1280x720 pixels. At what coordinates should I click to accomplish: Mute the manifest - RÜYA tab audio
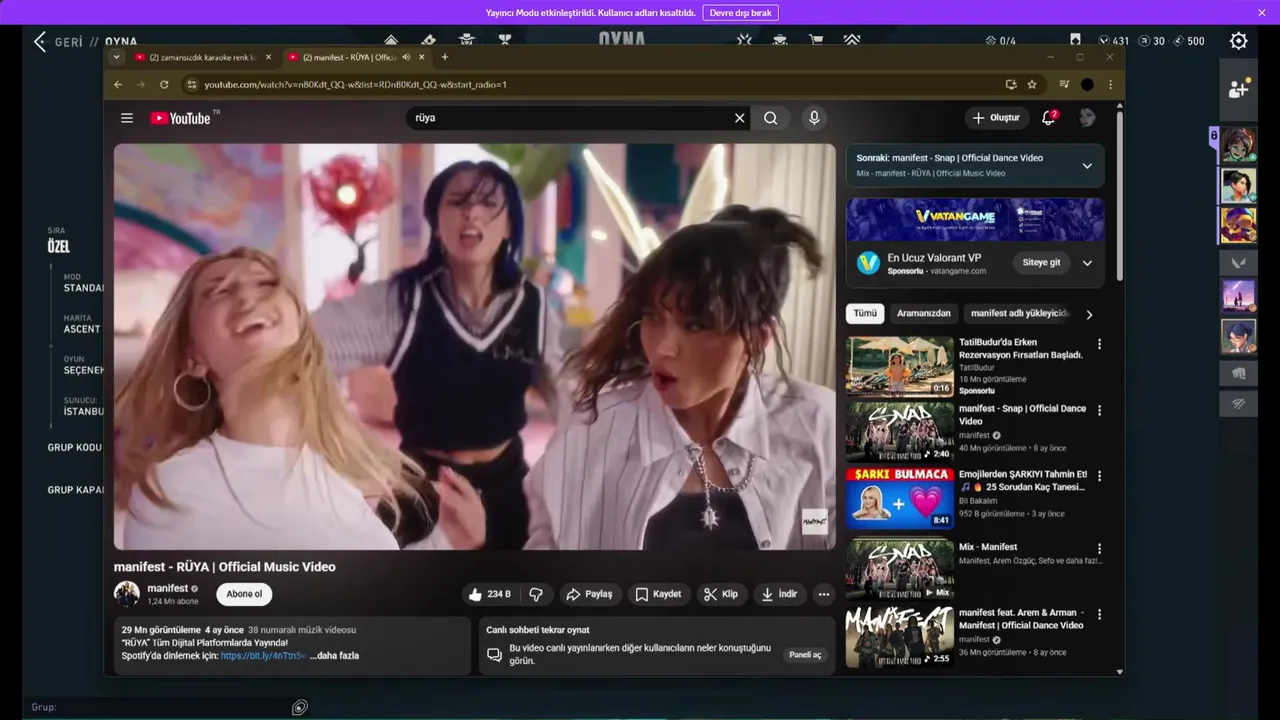(405, 57)
